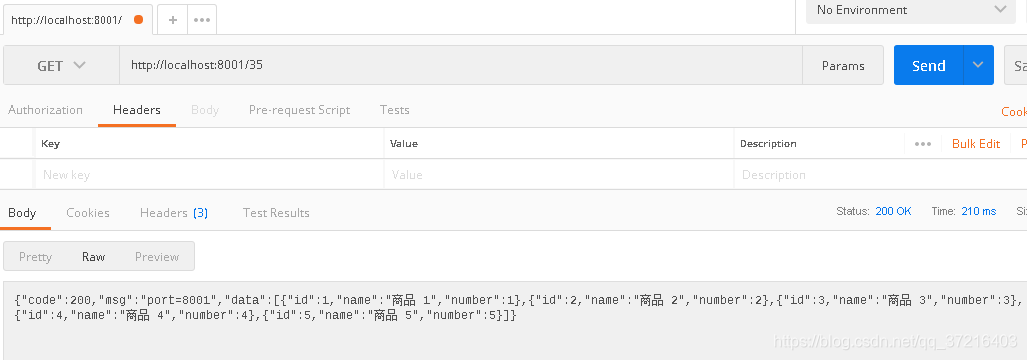Screen dimensions: 1027x360
Task: Open a new request tab with plus icon
Action: coord(173,20)
